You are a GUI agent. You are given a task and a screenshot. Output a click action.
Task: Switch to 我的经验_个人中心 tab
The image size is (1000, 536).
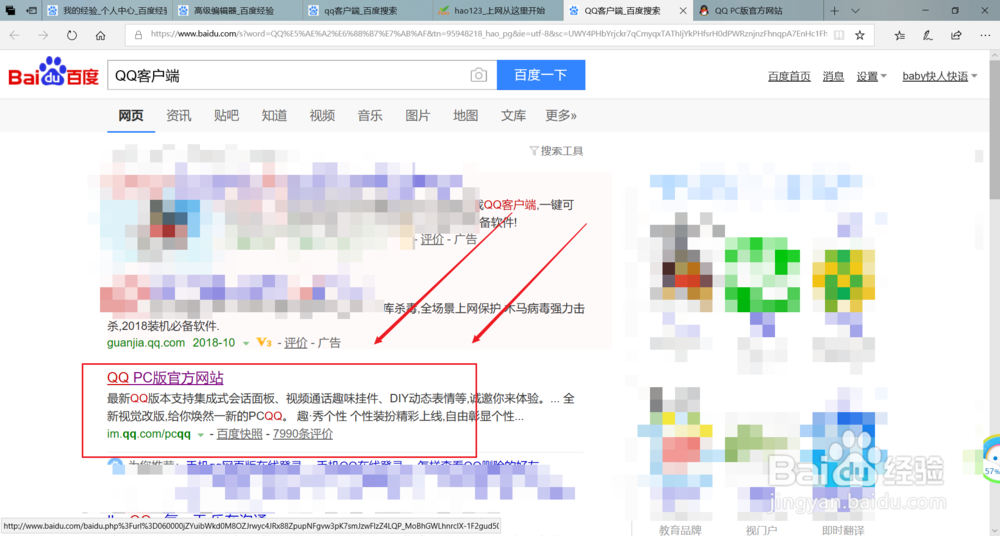pyautogui.click(x=107, y=11)
